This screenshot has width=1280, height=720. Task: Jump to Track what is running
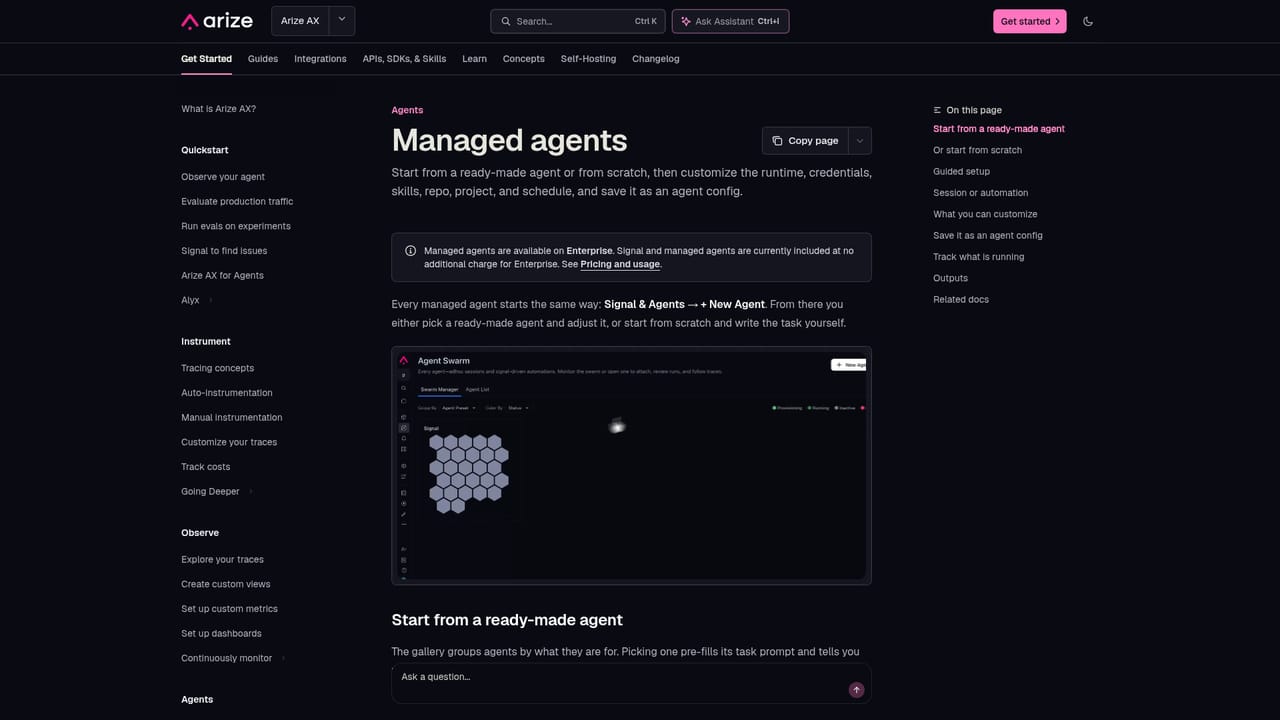[x=979, y=257]
